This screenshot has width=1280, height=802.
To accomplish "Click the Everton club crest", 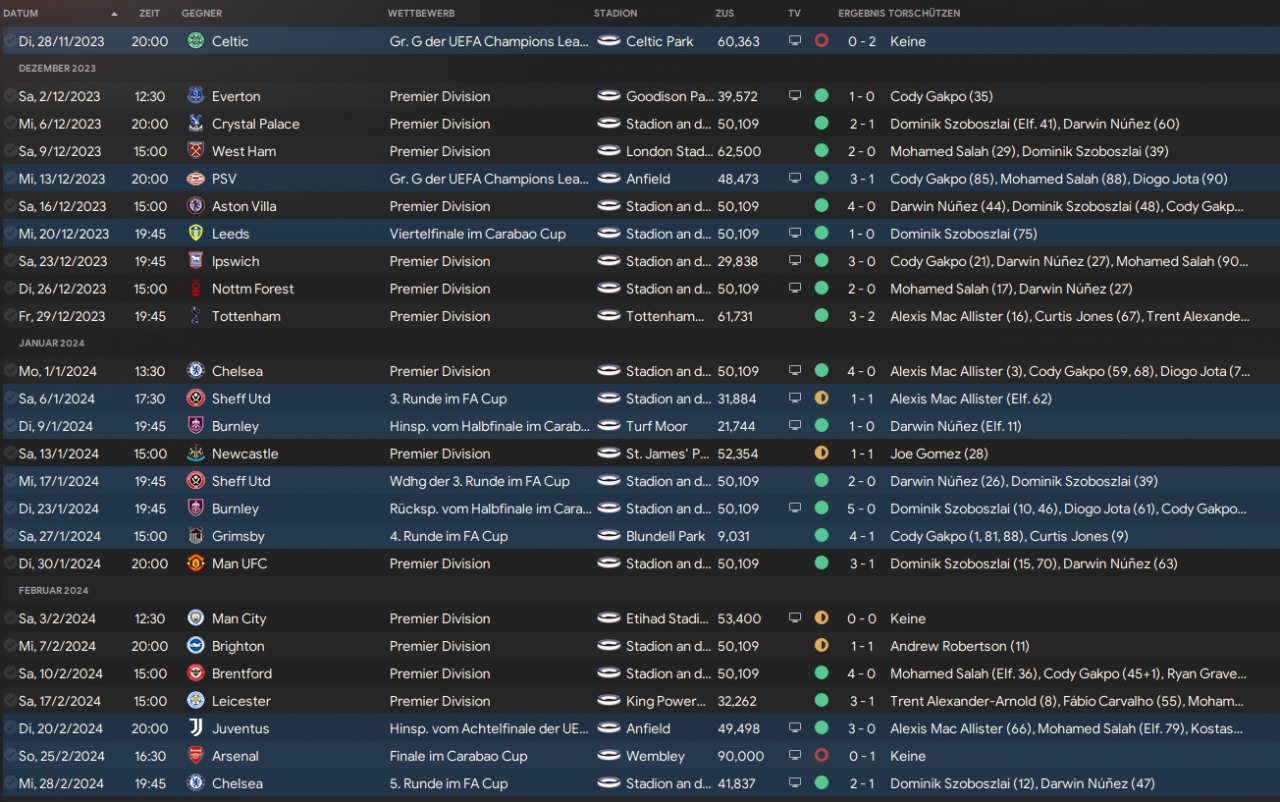I will (195, 96).
